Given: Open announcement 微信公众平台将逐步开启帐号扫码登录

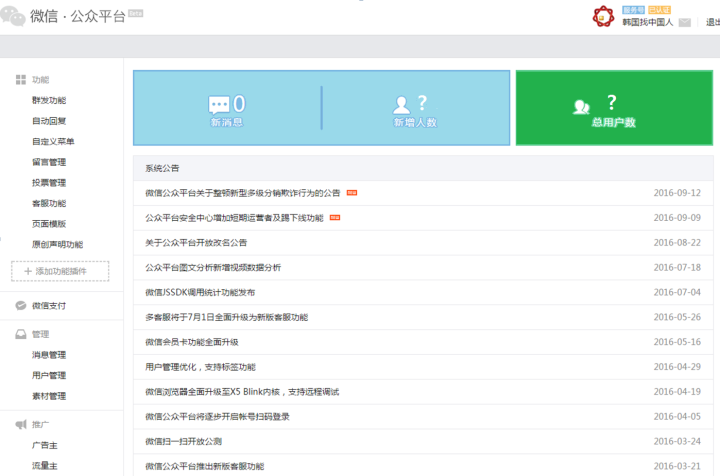Looking at the screenshot, I should point(218,417).
